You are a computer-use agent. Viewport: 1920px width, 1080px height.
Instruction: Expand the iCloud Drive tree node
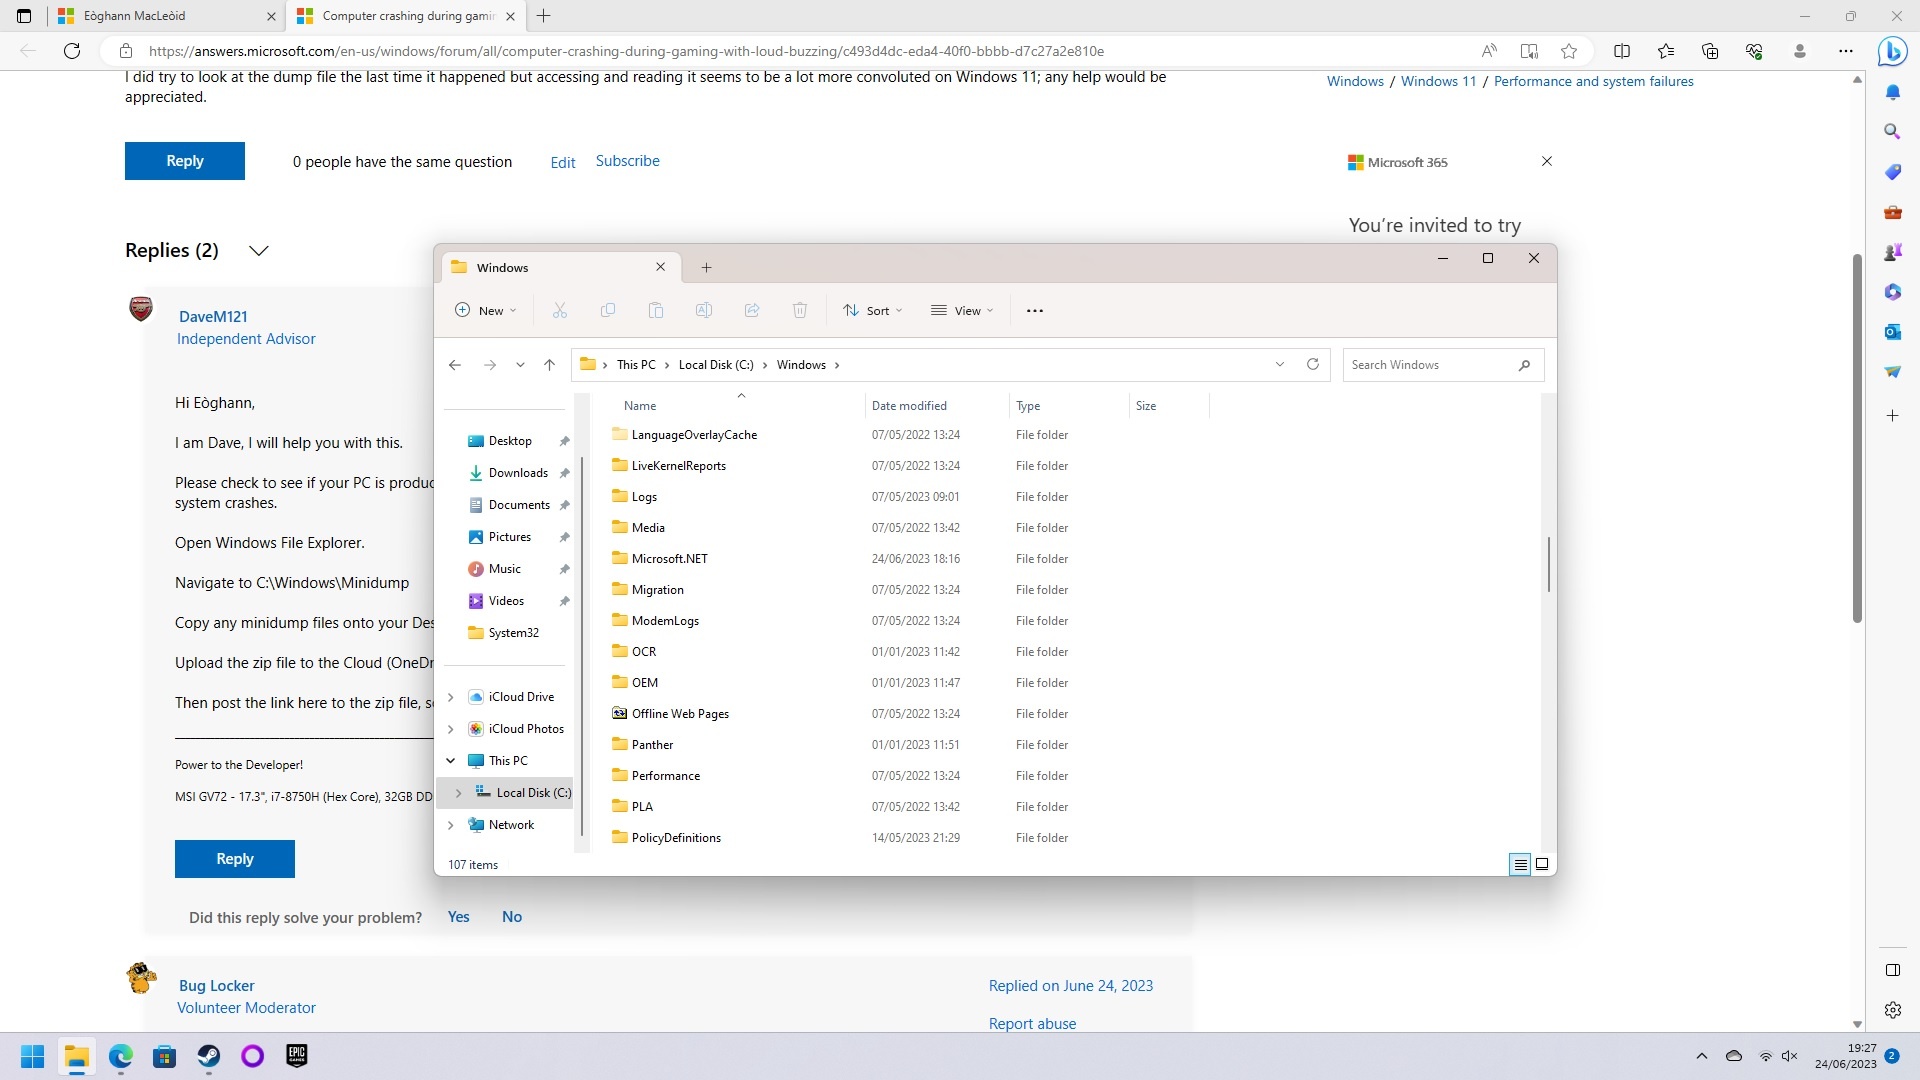451,697
